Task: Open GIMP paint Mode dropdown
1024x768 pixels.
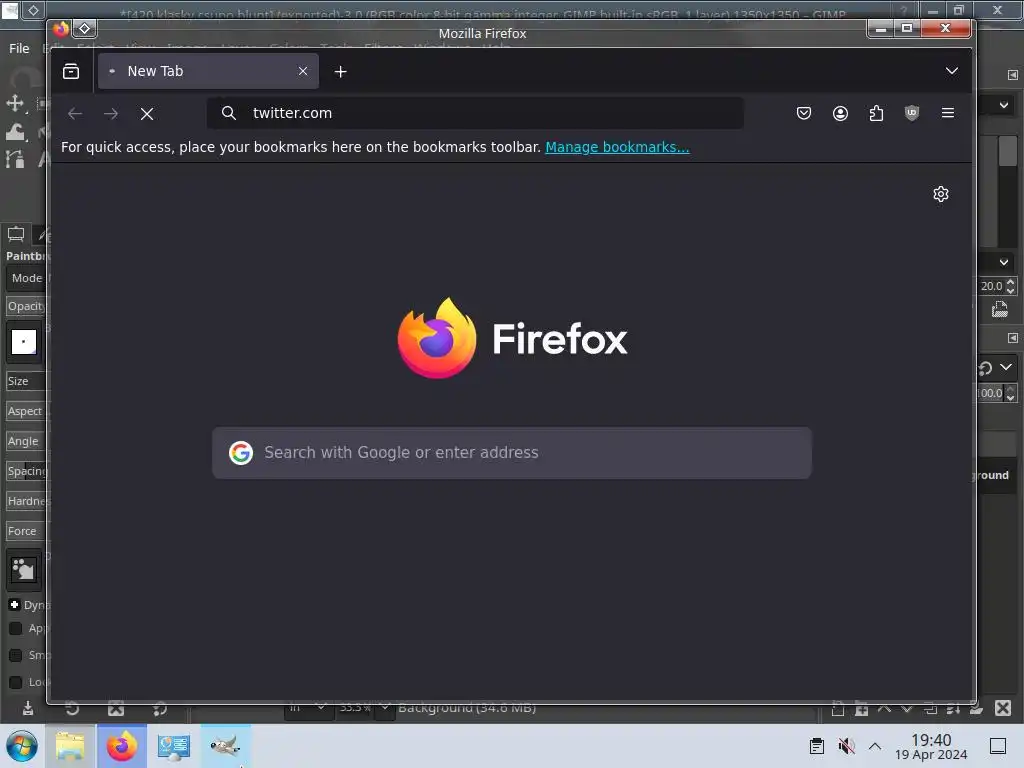Action: (x=27, y=278)
